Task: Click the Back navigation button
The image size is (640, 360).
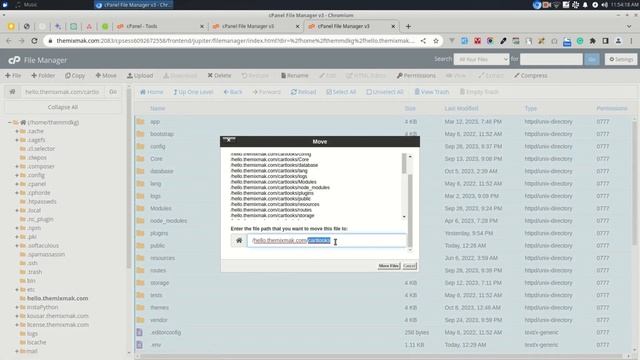Action: click(x=233, y=92)
